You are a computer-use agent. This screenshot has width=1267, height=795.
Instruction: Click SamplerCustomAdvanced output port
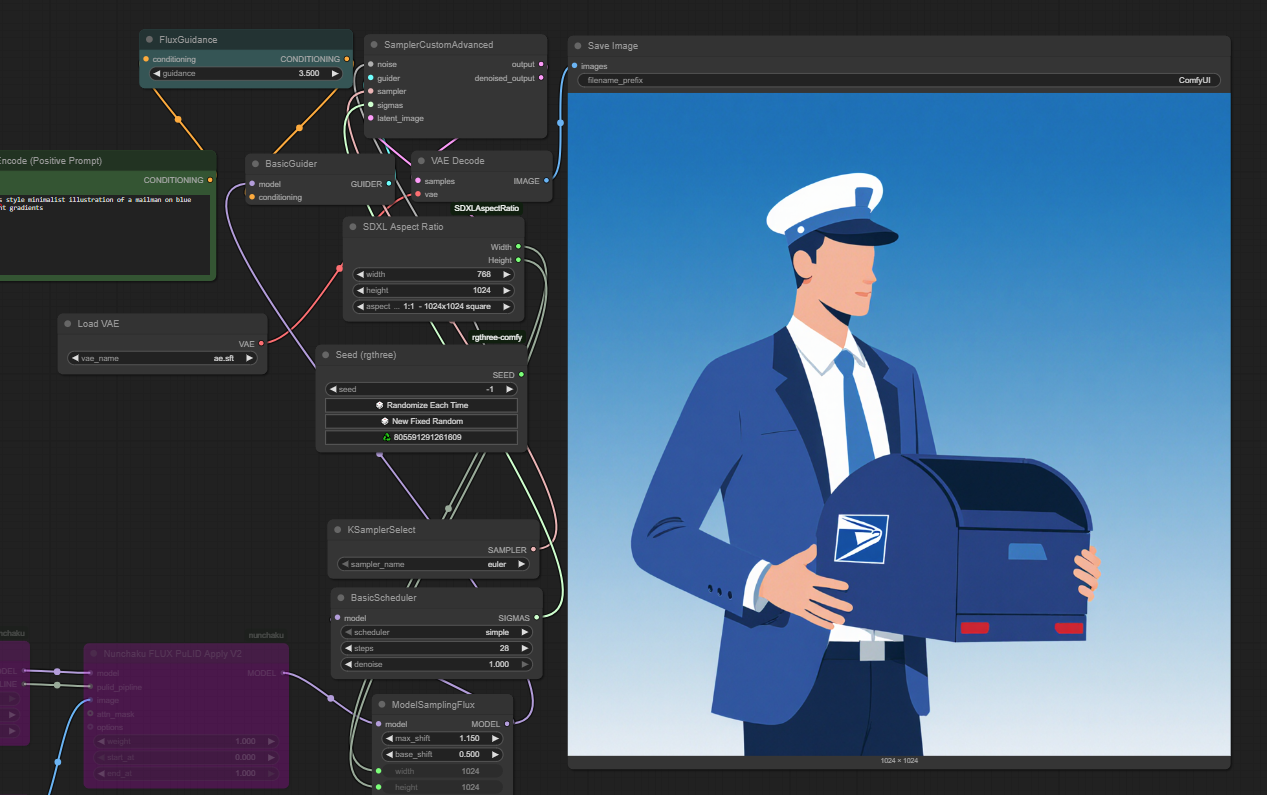(x=542, y=64)
